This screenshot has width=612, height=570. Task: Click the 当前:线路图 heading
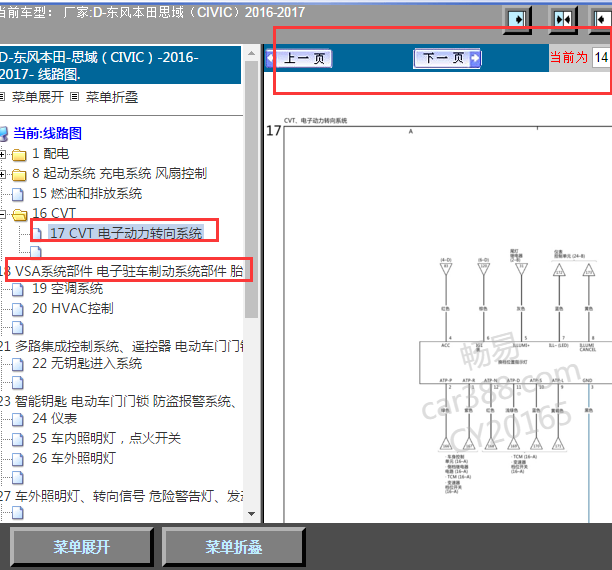coord(48,133)
